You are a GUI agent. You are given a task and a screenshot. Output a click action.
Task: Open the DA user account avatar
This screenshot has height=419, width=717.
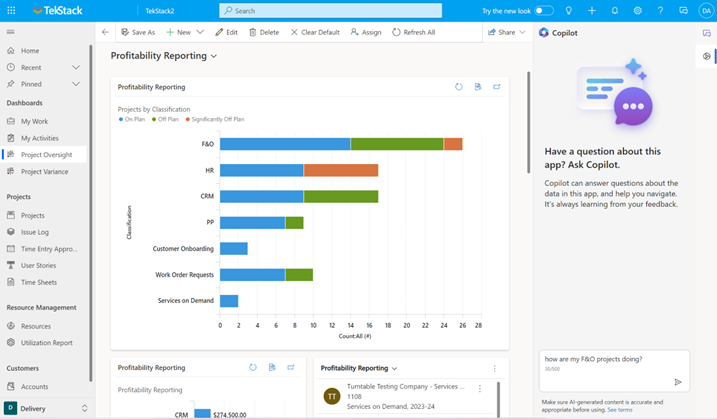click(x=706, y=11)
